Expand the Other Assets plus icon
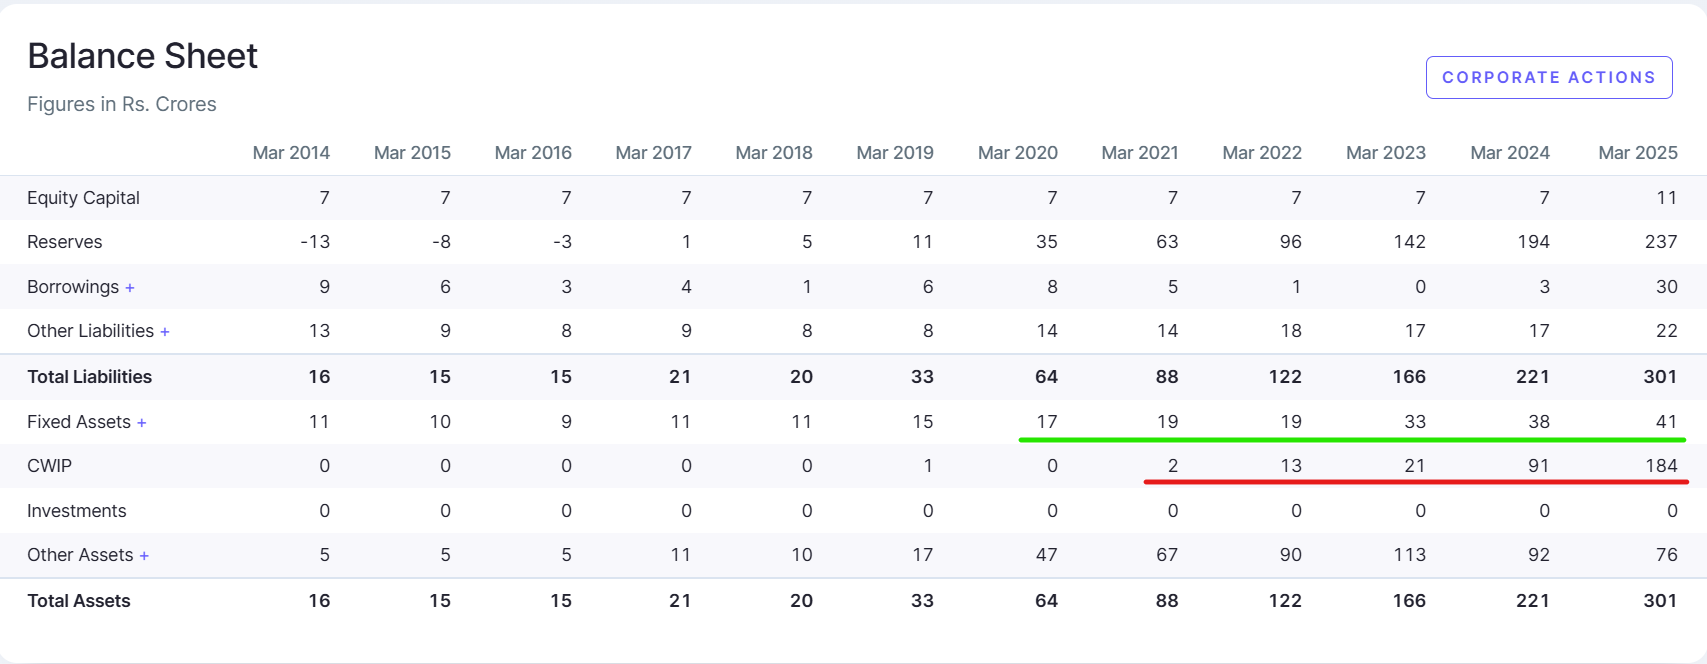The image size is (1707, 664). [144, 556]
